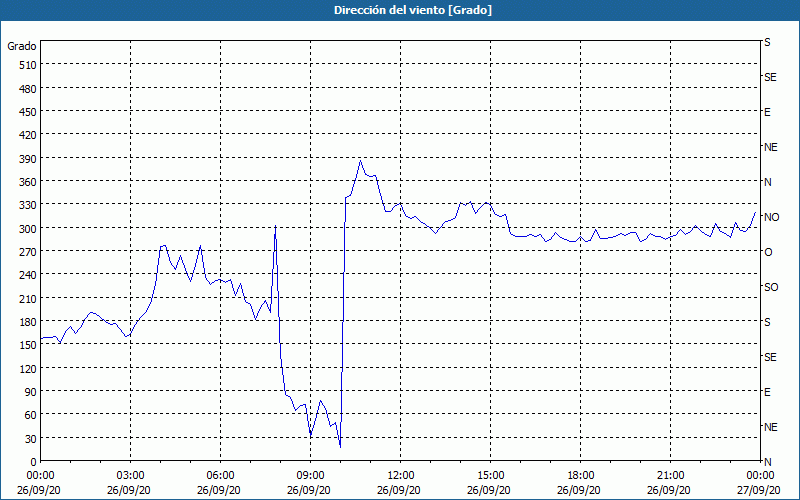Click the 26/09/20 date under 12:00
This screenshot has height=500, width=800.
[399, 490]
